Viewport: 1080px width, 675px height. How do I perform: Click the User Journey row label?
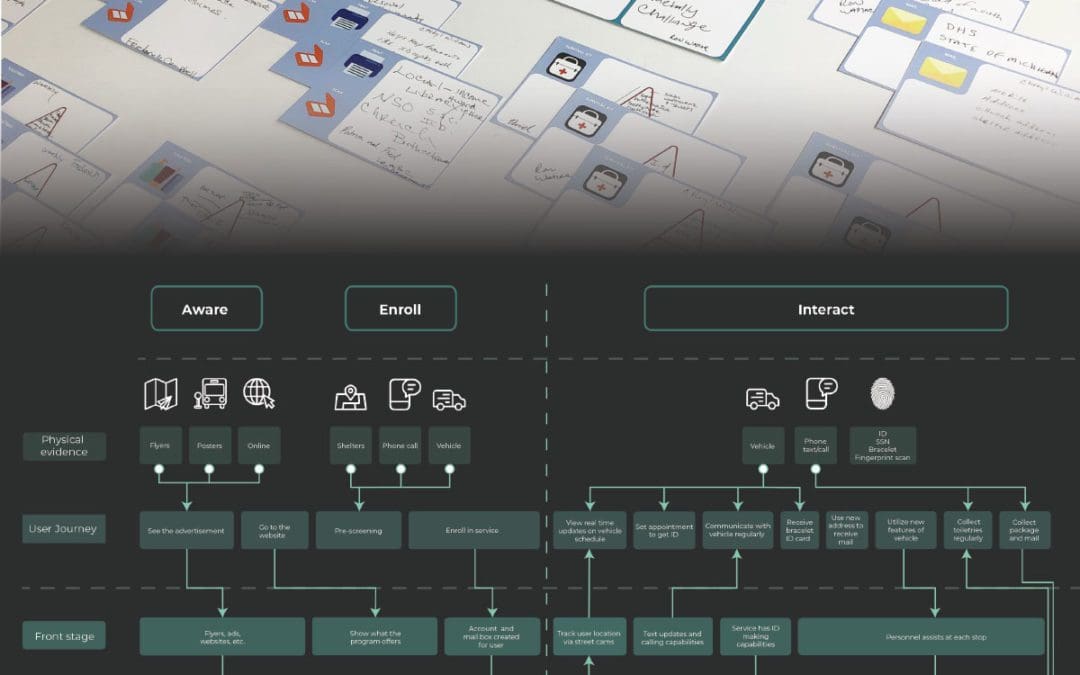(x=64, y=529)
